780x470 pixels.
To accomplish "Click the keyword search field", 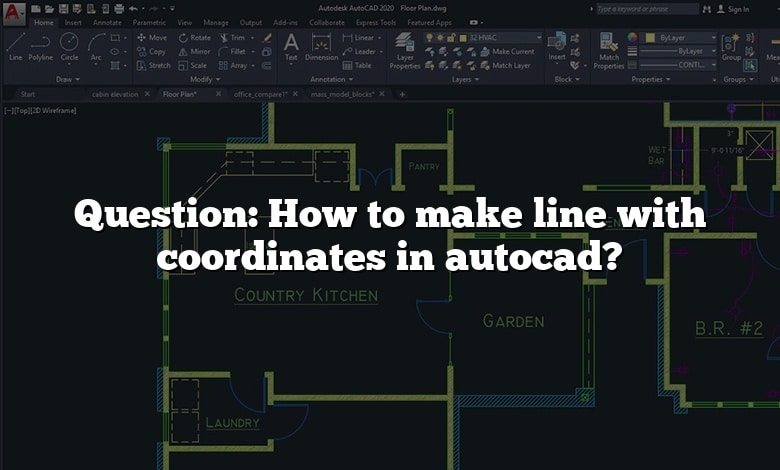I will [647, 9].
